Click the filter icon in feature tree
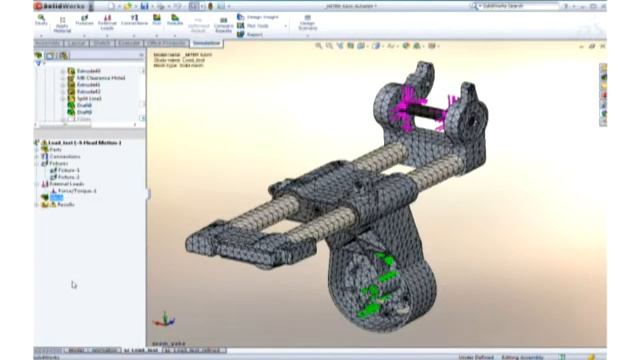This screenshot has width=640, height=360. coord(39,64)
